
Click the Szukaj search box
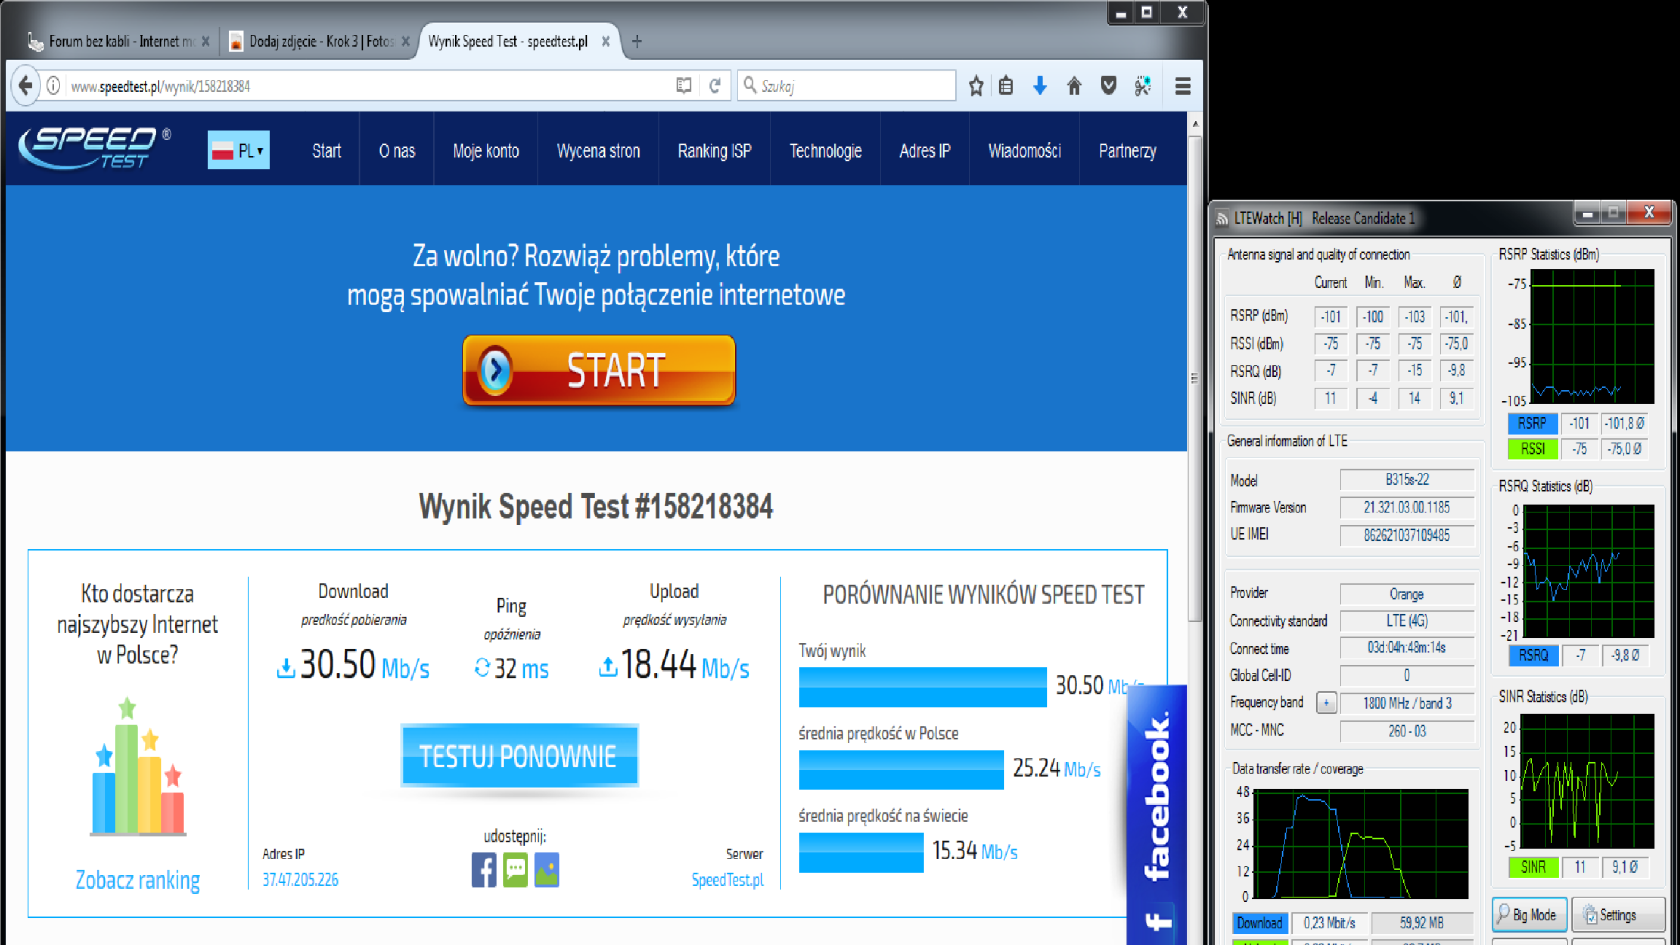[846, 86]
